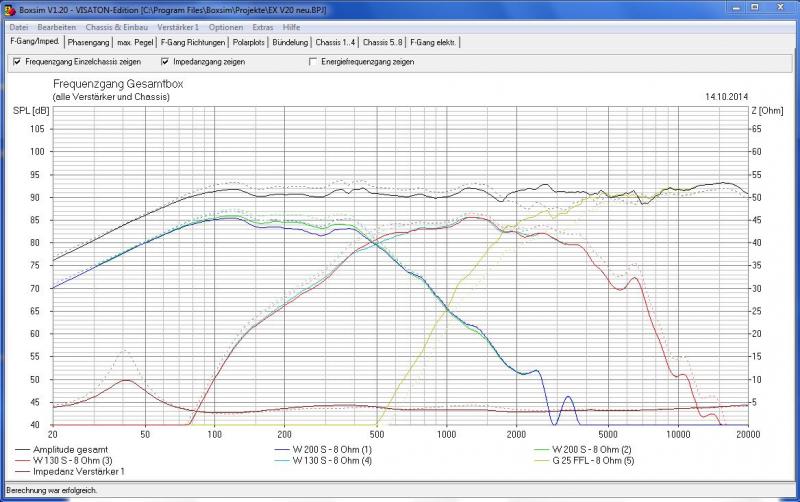
Task: Open the Extras menu
Action: point(263,28)
